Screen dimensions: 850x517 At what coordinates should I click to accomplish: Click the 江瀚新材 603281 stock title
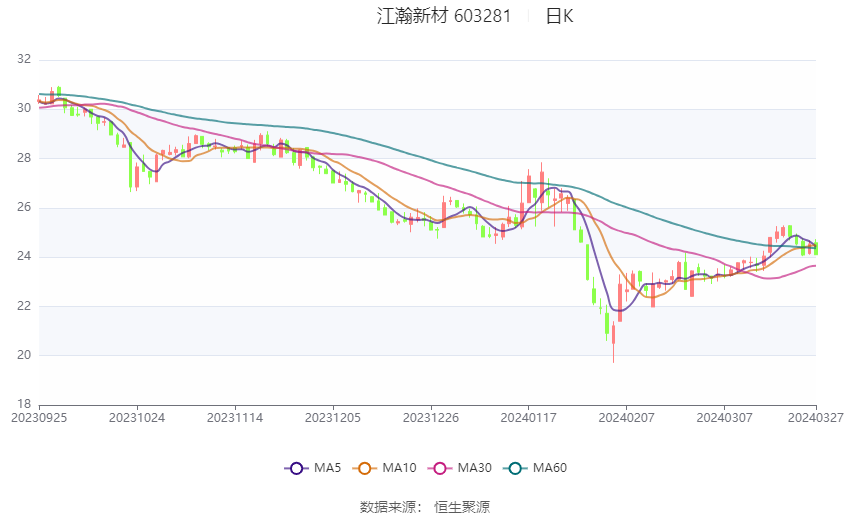tap(444, 16)
